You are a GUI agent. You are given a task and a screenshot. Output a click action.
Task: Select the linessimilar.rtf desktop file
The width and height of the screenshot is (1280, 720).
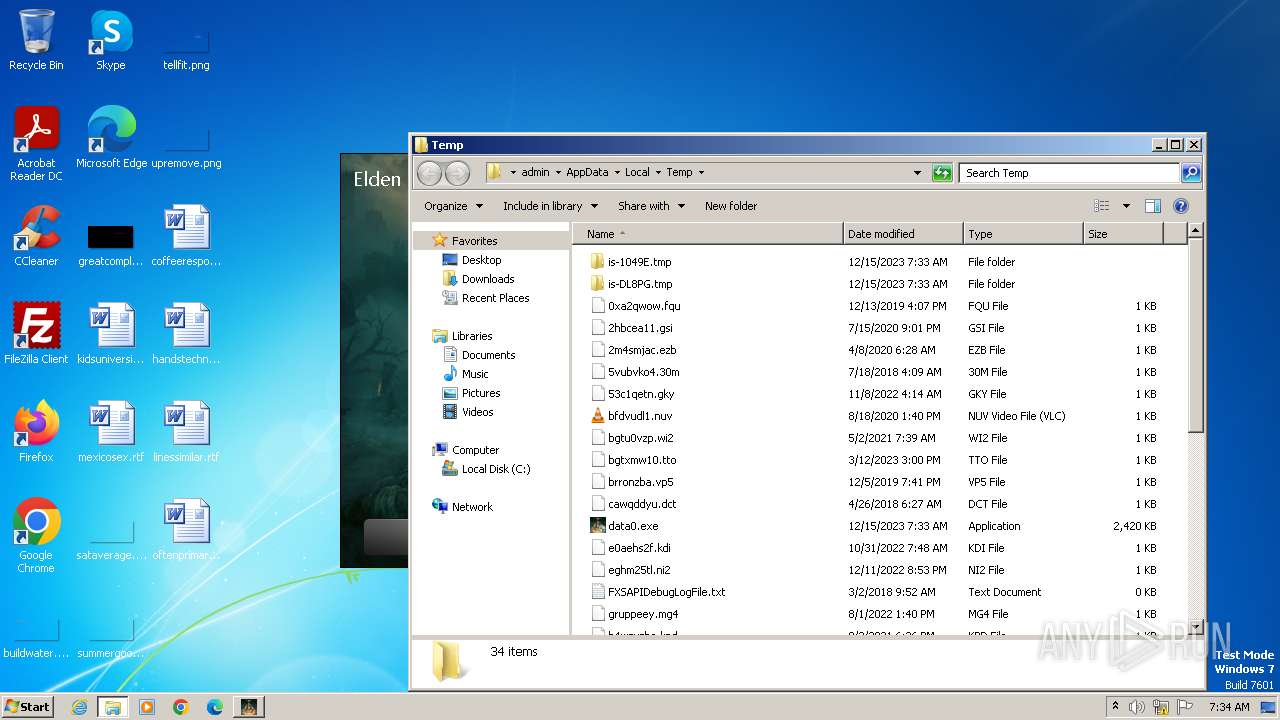(x=186, y=432)
